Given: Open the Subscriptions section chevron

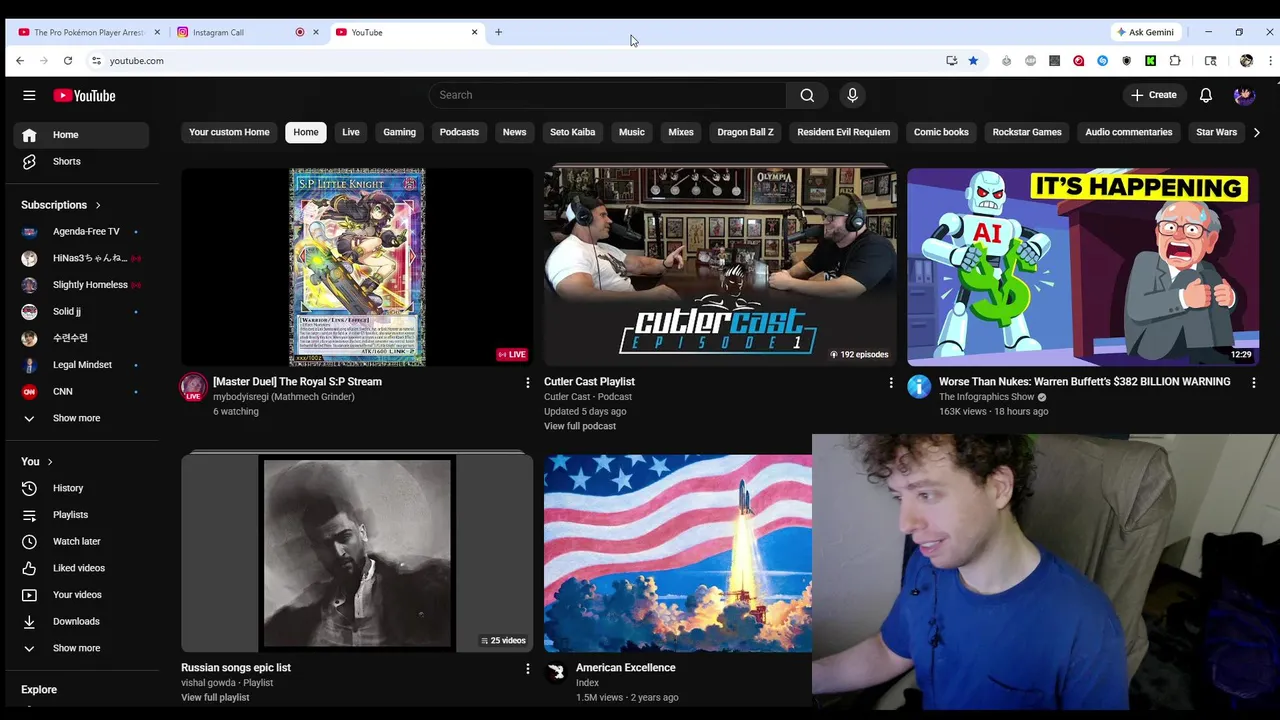Looking at the screenshot, I should tap(98, 205).
